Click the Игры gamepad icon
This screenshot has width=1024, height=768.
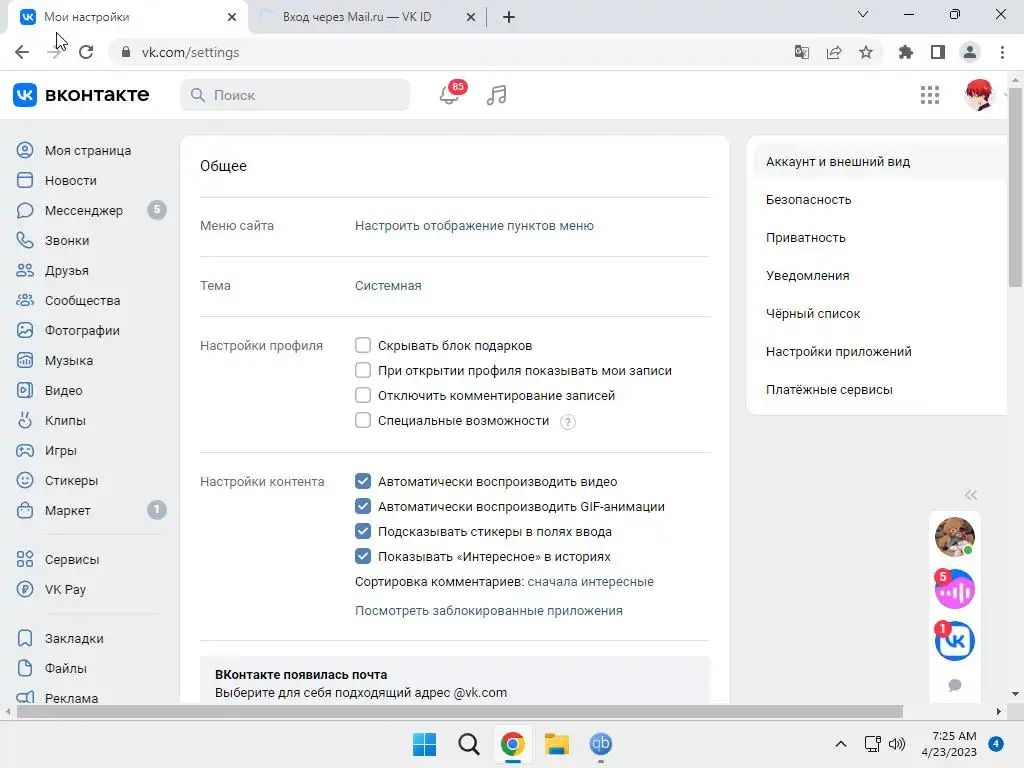pyautogui.click(x=25, y=451)
